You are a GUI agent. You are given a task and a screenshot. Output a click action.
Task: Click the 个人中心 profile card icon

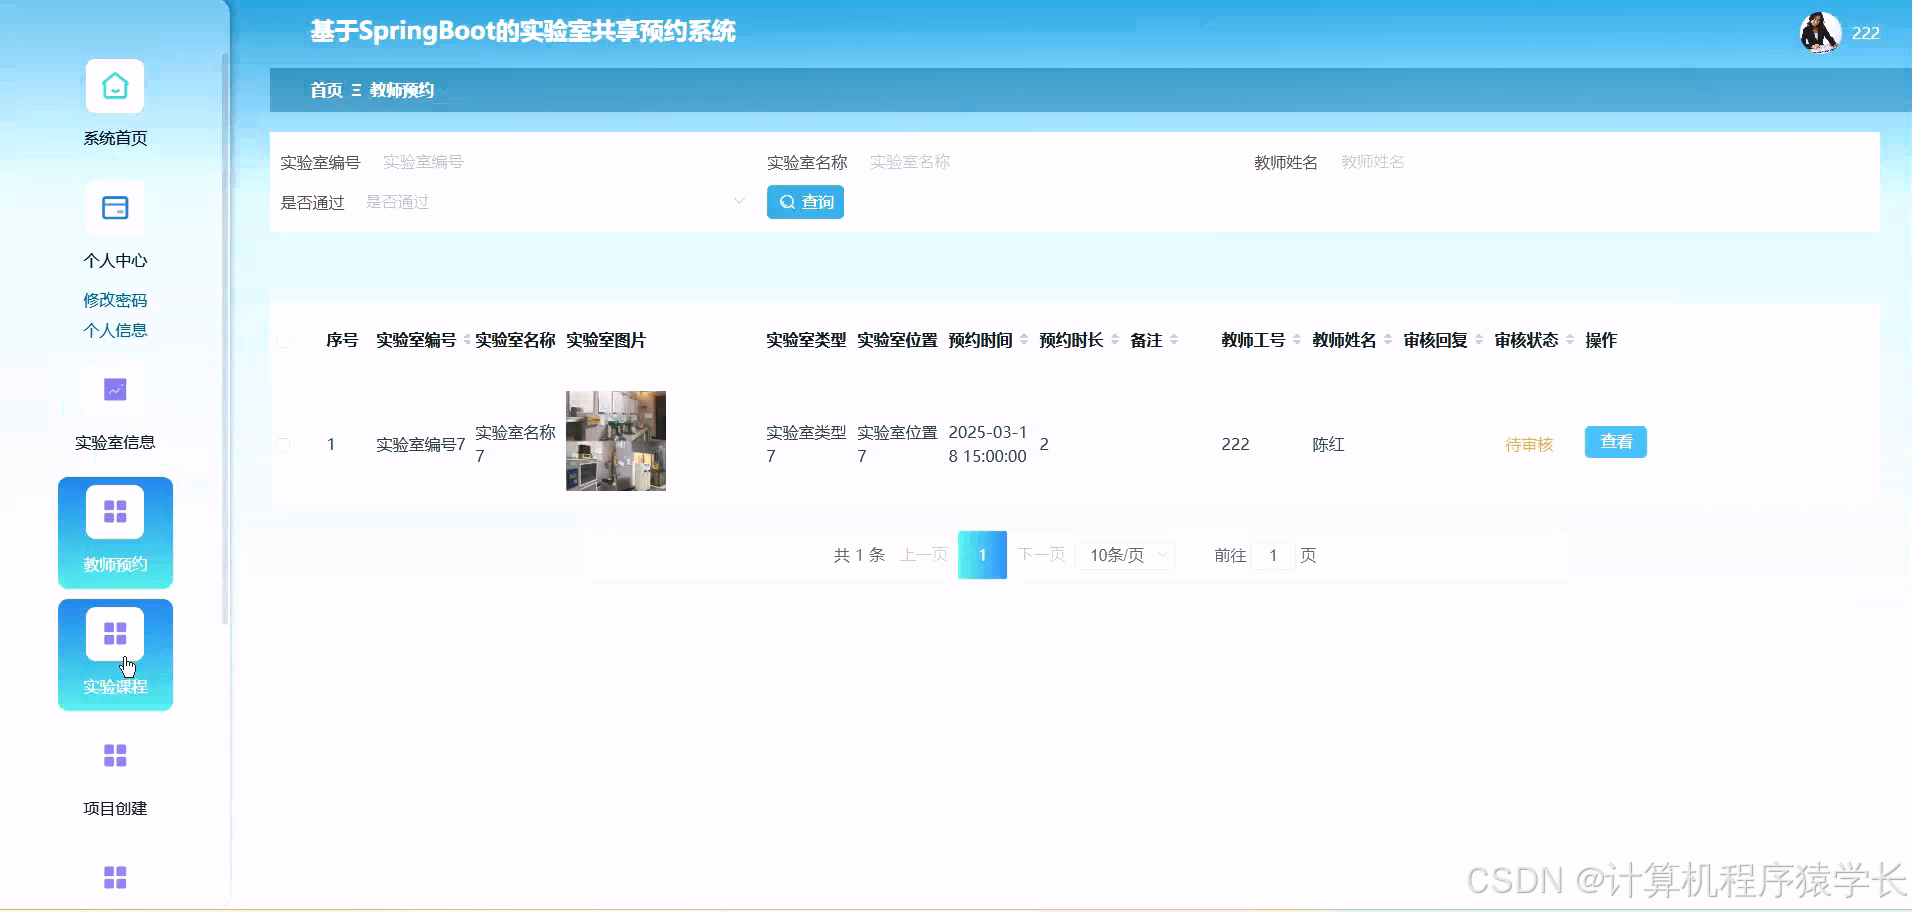tap(115, 208)
